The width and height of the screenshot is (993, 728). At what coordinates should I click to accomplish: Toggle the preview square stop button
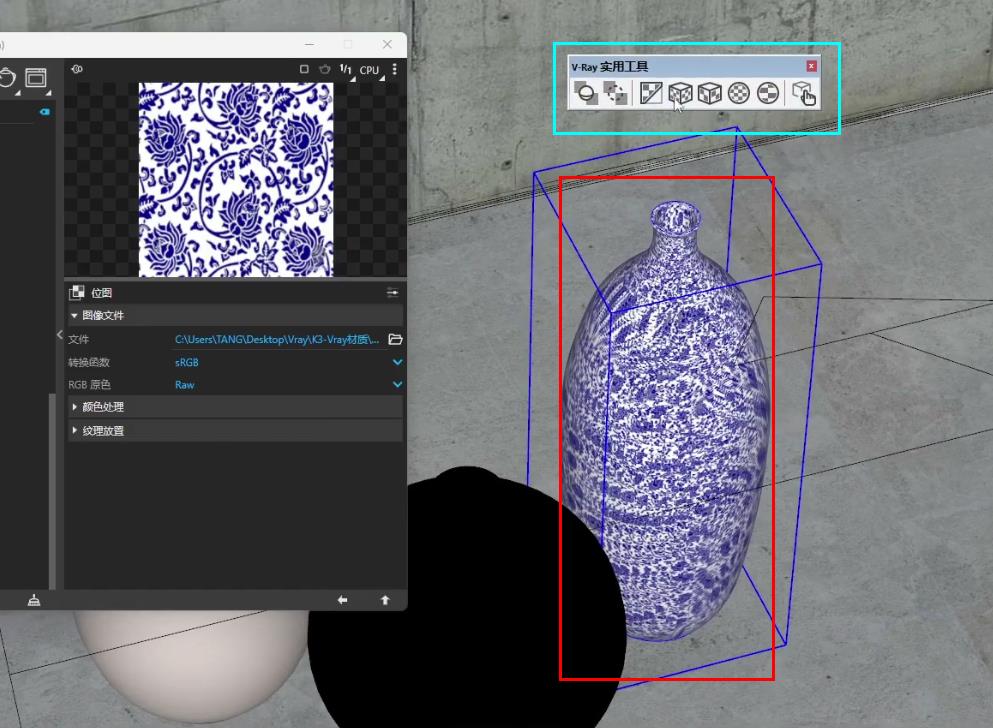pos(304,70)
